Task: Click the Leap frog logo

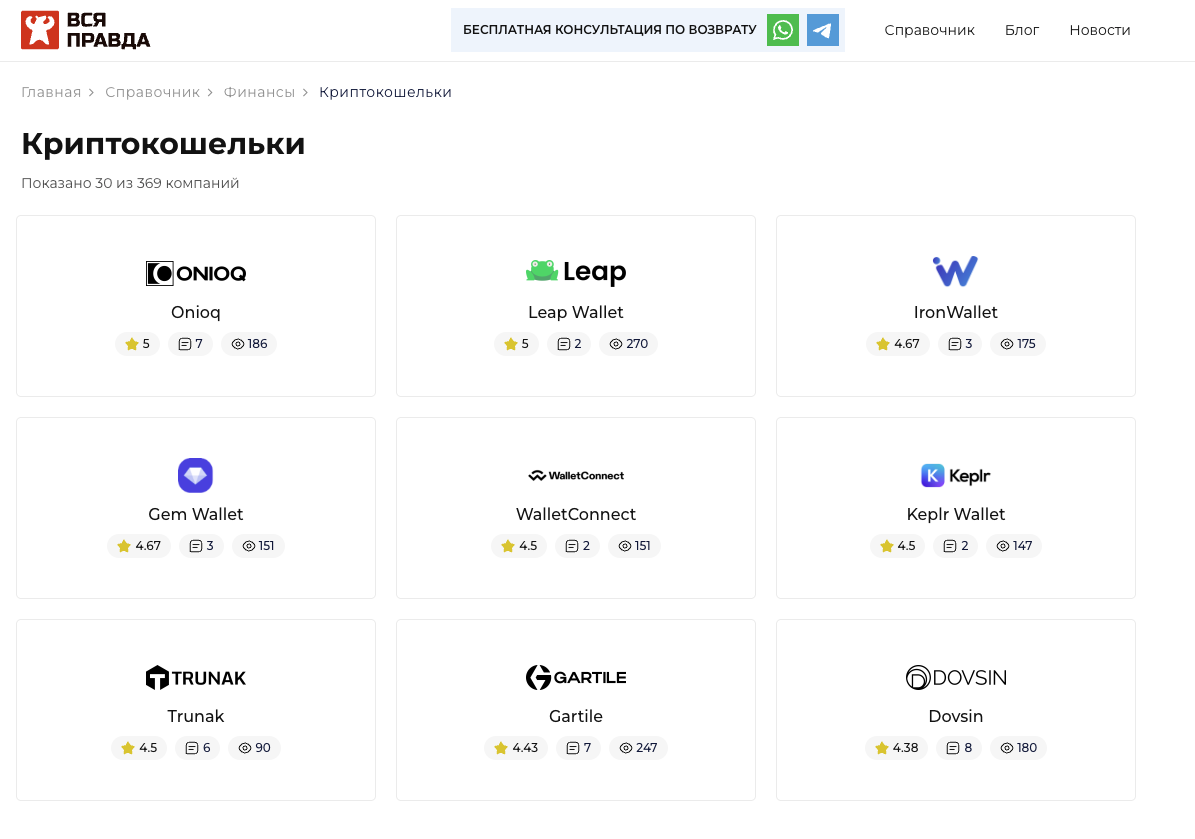Action: [576, 271]
